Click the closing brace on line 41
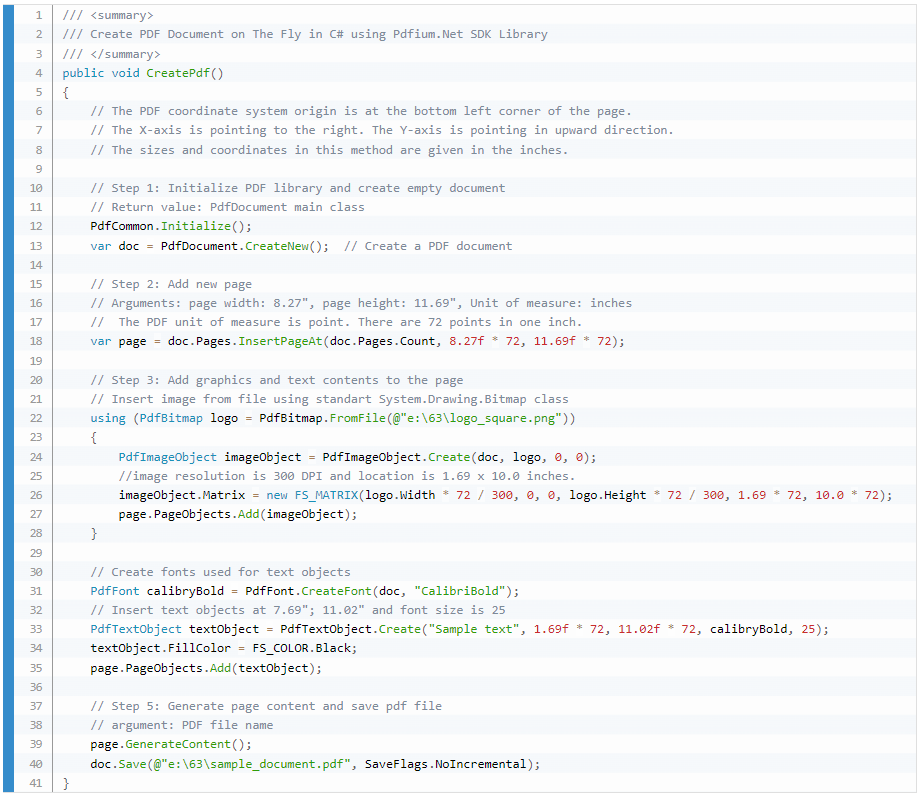The height and width of the screenshot is (797, 922). click(x=66, y=783)
